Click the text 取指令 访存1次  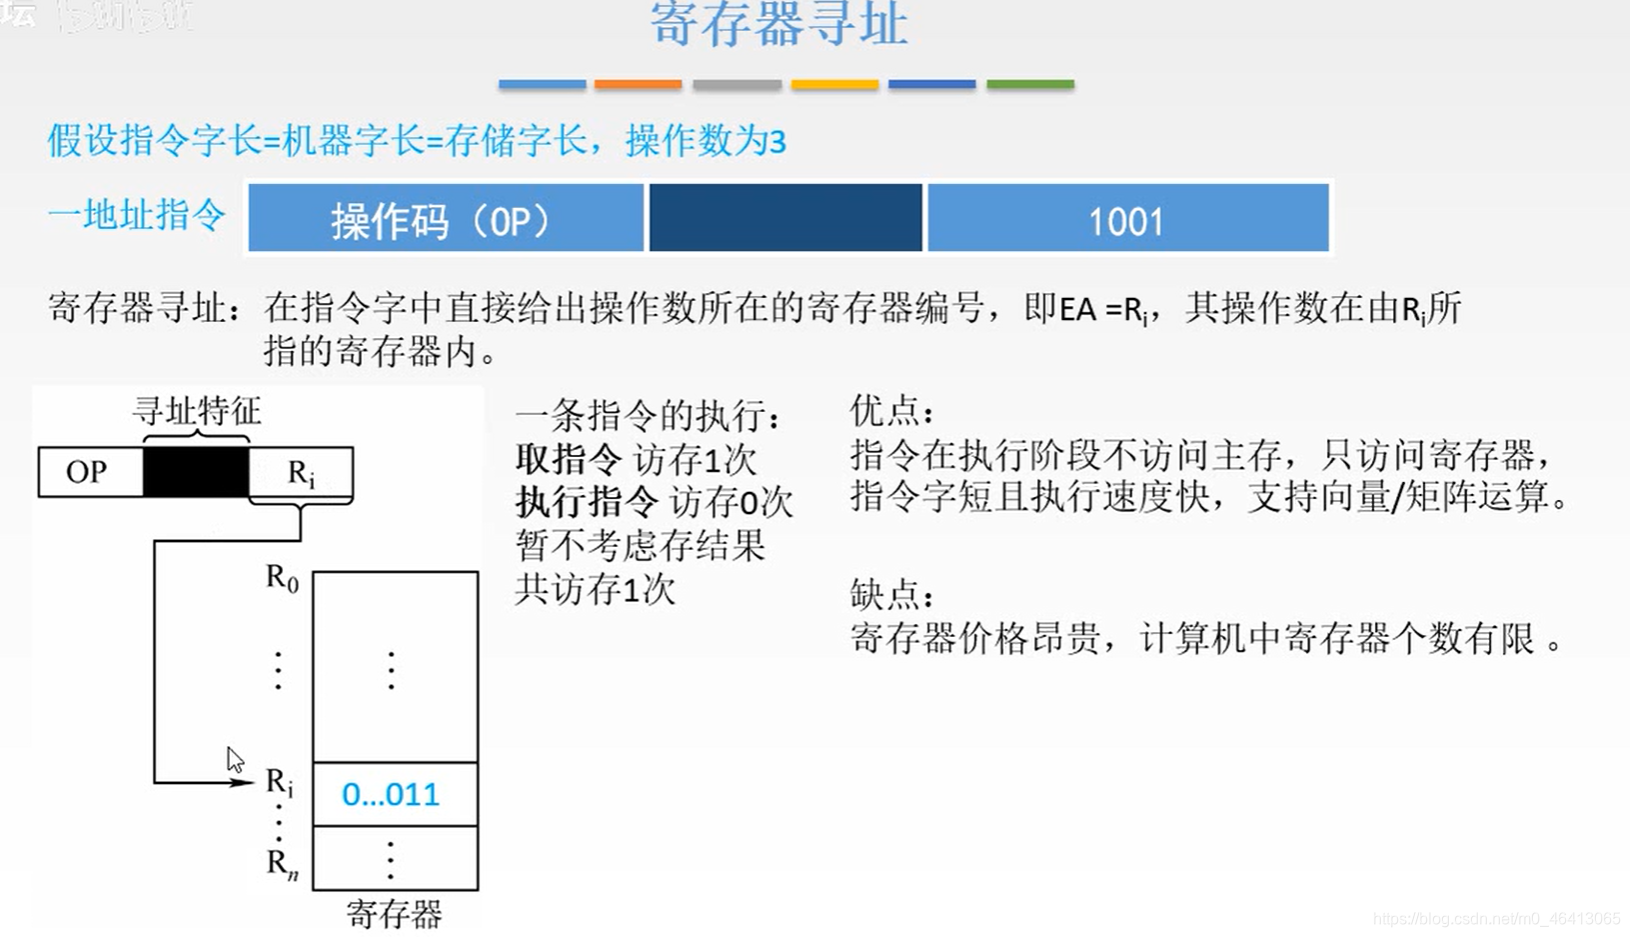coord(636,460)
